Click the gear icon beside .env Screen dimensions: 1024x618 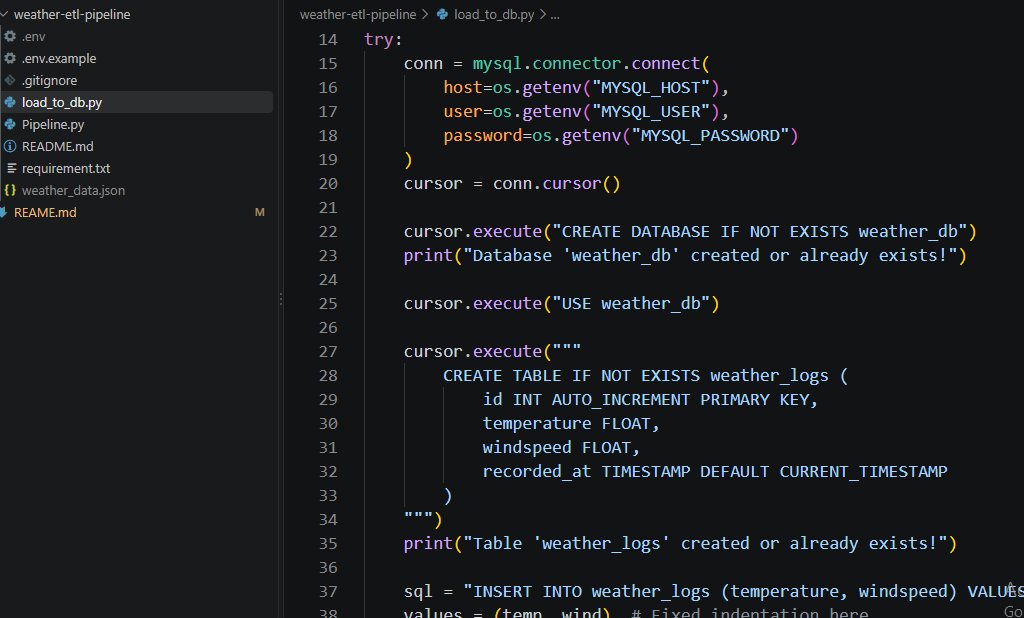(x=10, y=37)
